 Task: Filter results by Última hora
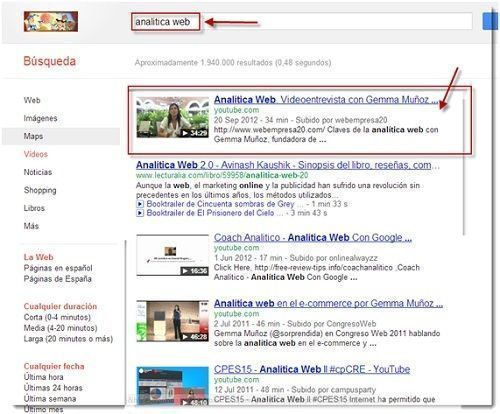[43, 377]
